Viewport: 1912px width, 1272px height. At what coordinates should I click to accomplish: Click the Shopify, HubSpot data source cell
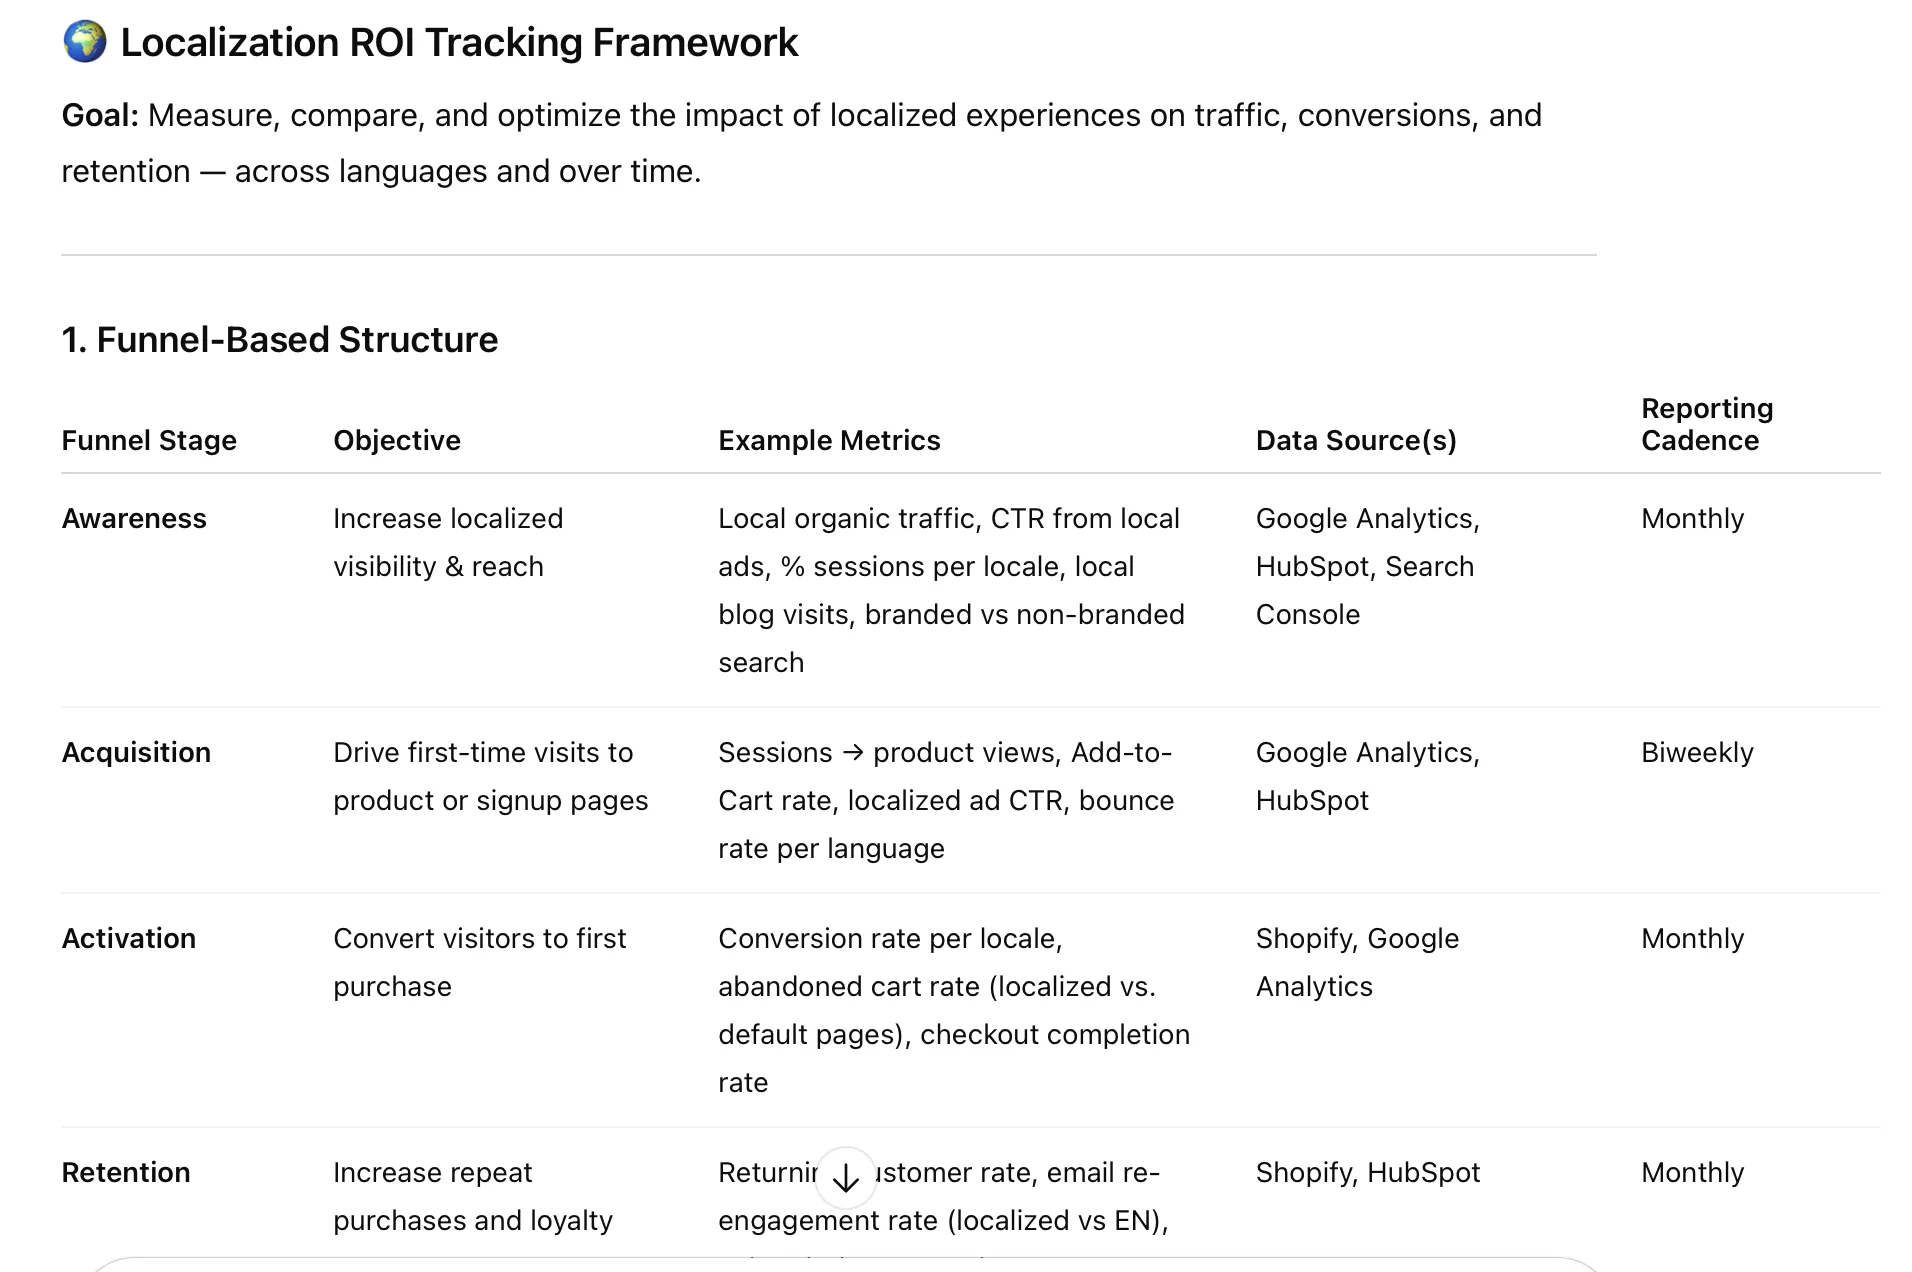(x=1367, y=1172)
